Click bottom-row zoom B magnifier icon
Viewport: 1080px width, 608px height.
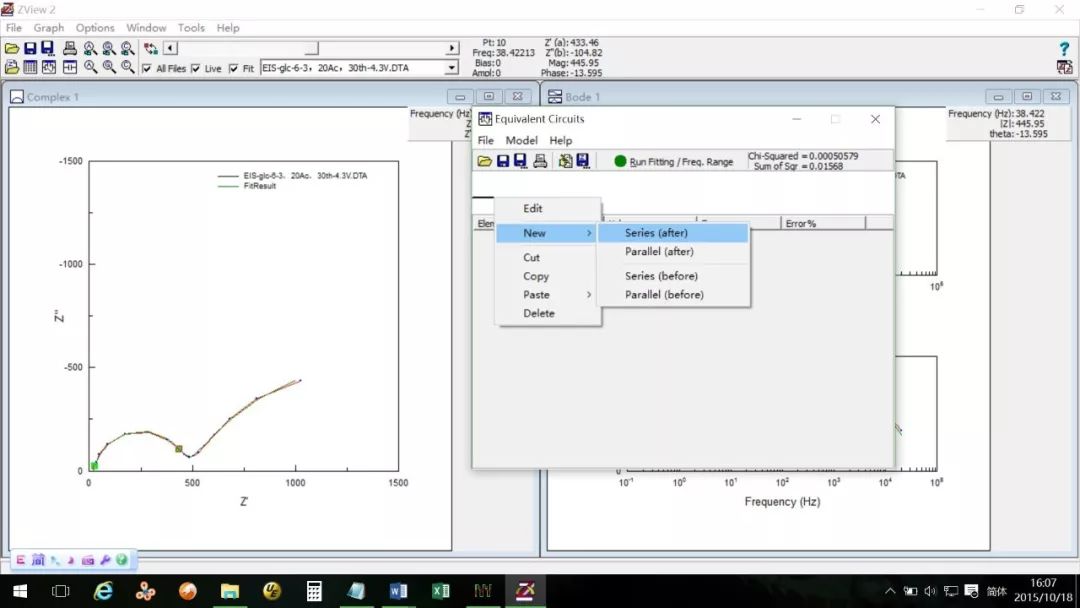click(109, 67)
